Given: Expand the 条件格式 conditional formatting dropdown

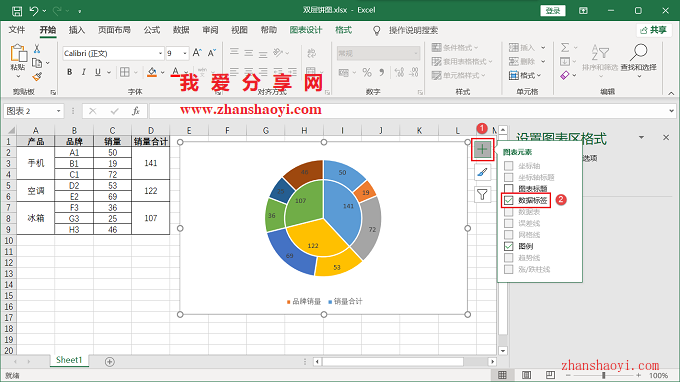Looking at the screenshot, I should pos(476,47).
